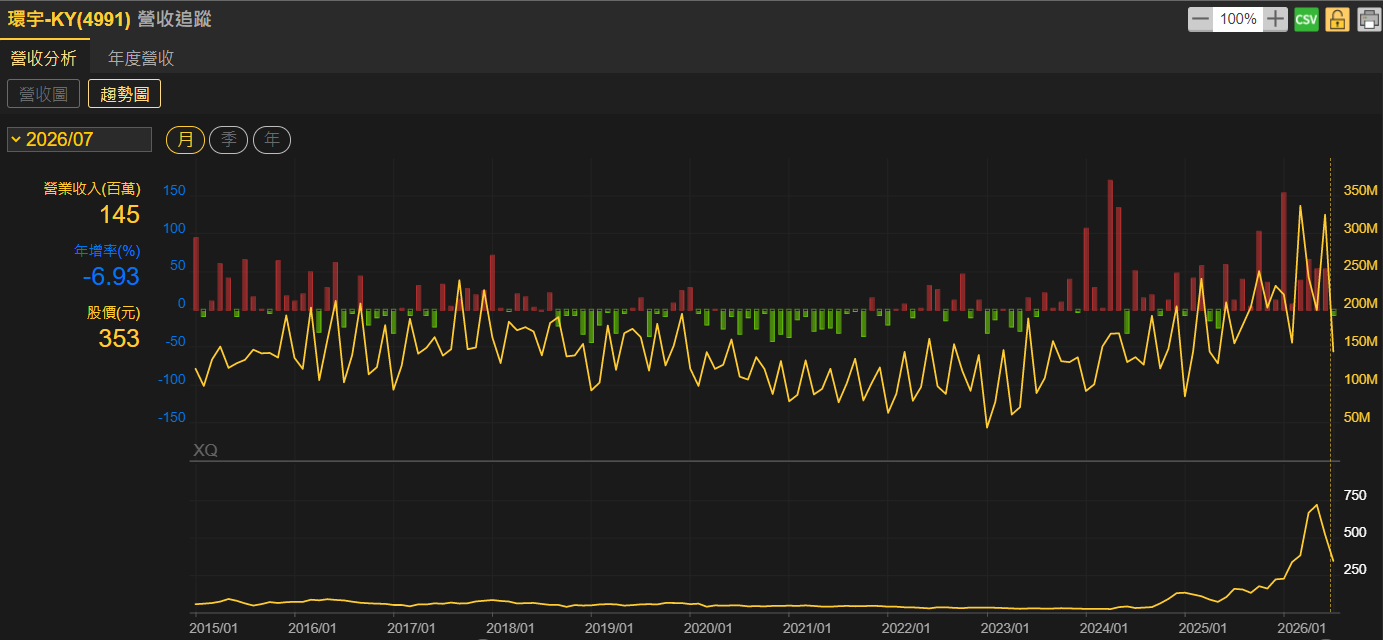Click the growth rate value -6.93

pos(110,276)
